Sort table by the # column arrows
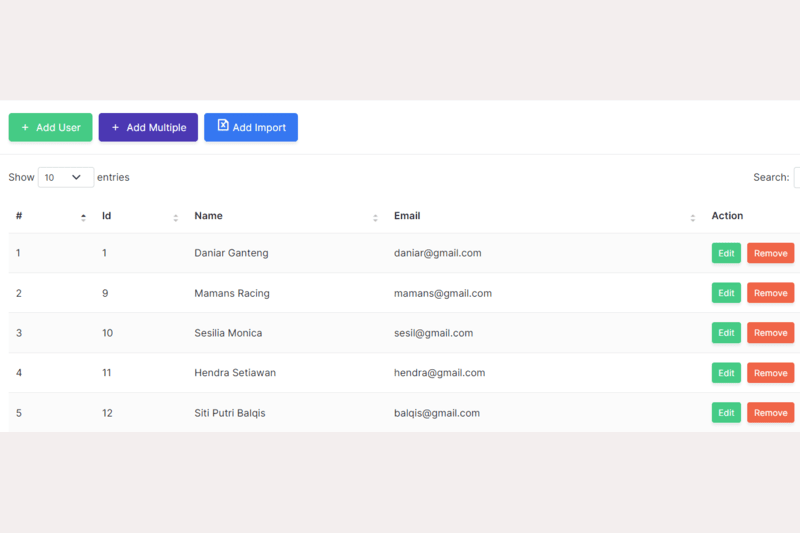 tap(83, 217)
